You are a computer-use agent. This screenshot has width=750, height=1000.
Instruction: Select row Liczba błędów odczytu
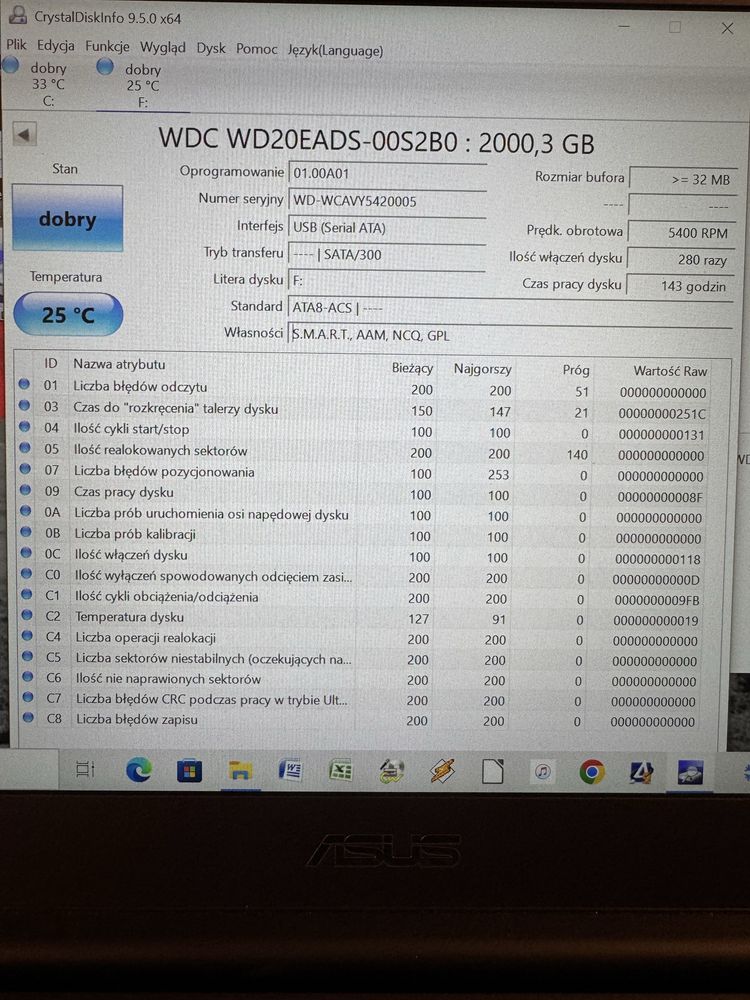[364, 388]
